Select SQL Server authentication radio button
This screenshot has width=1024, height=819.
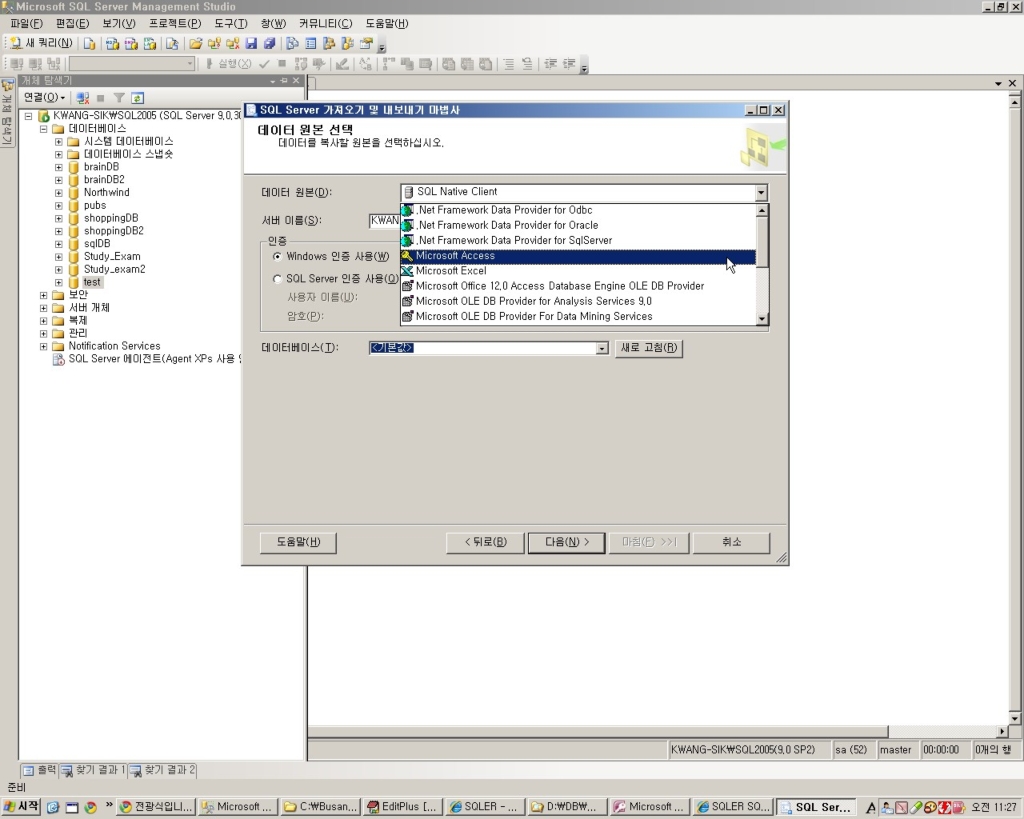pyautogui.click(x=278, y=279)
